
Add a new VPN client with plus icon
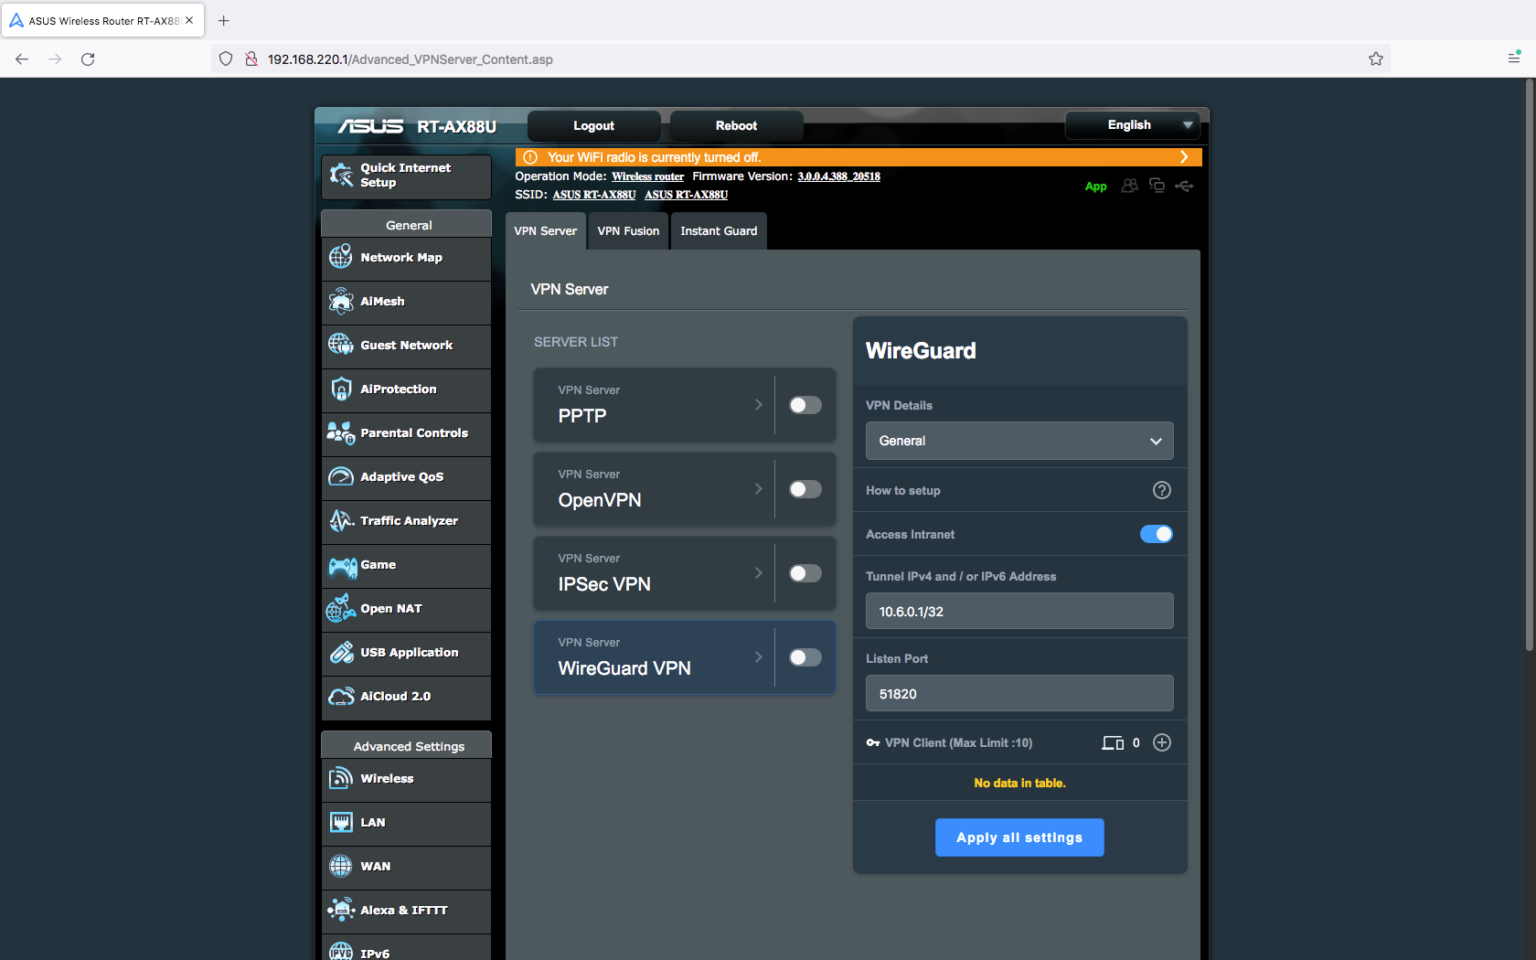pos(1161,742)
